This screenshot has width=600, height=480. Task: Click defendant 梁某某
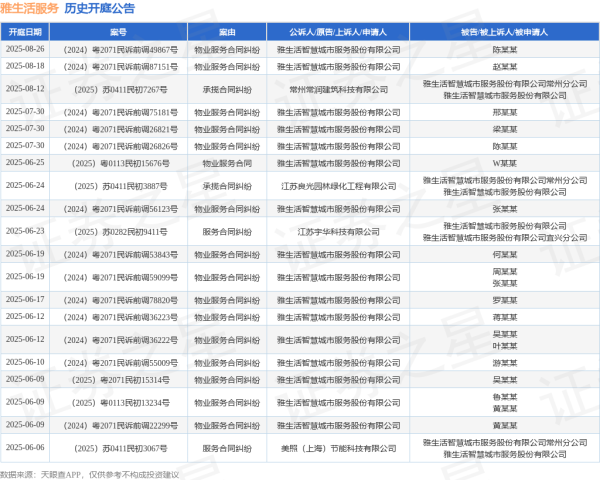point(505,129)
